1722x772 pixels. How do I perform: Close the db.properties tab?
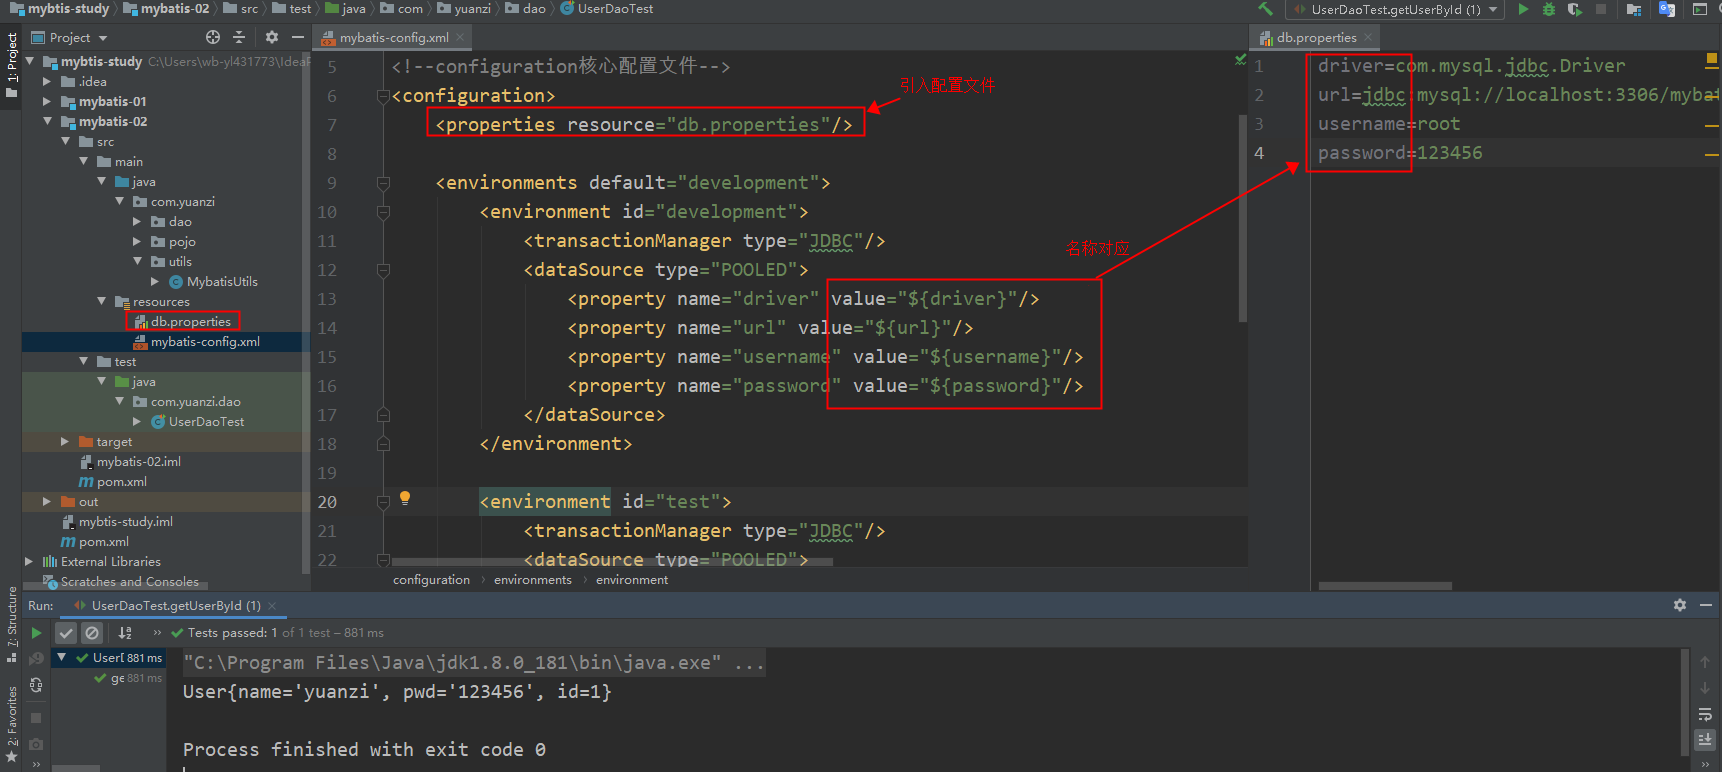1368,37
